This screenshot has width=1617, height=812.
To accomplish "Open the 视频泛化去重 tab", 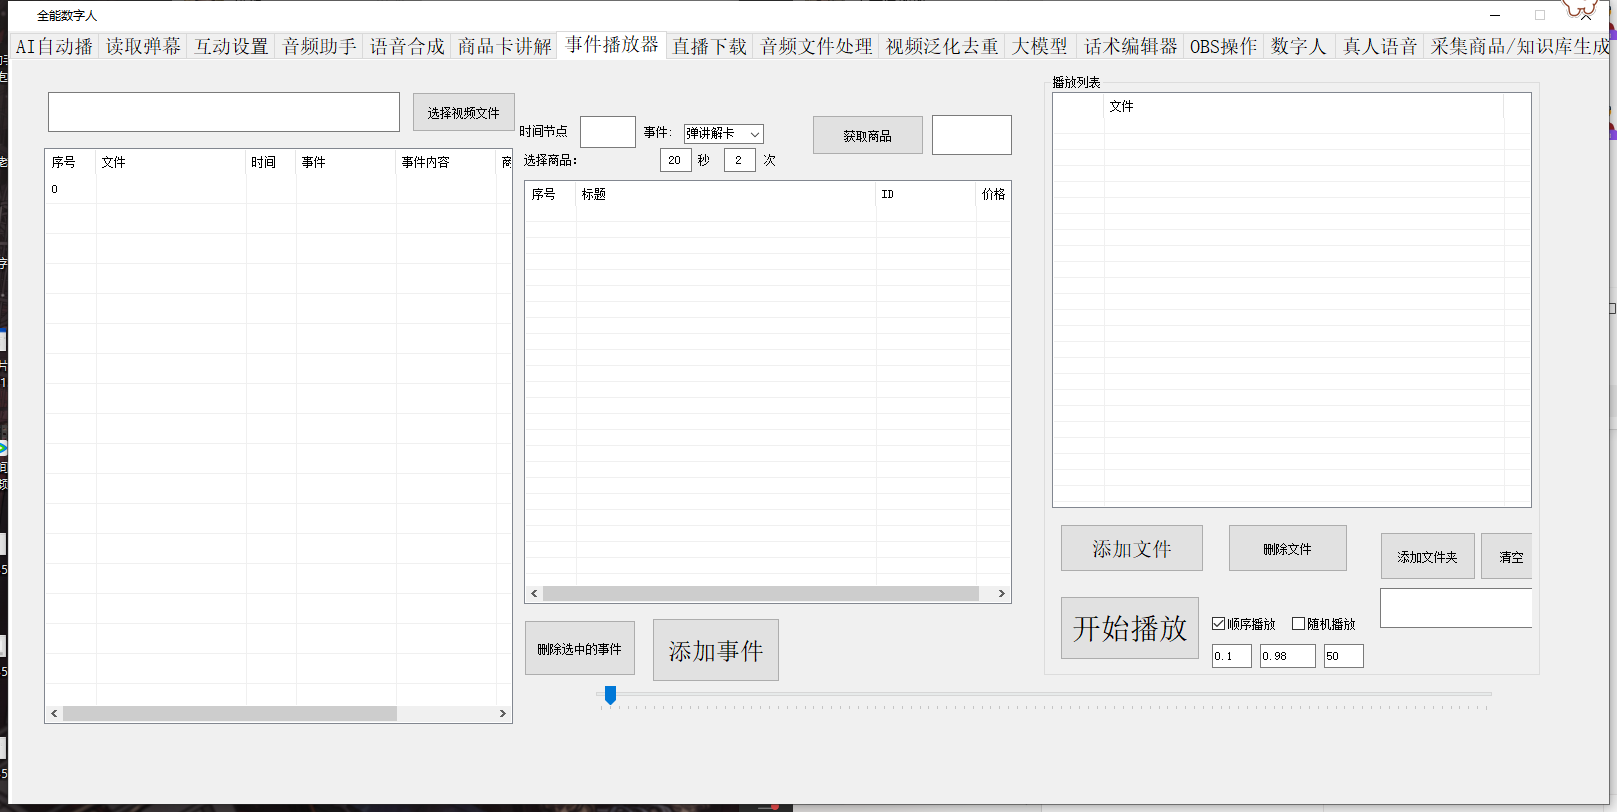I will point(942,46).
